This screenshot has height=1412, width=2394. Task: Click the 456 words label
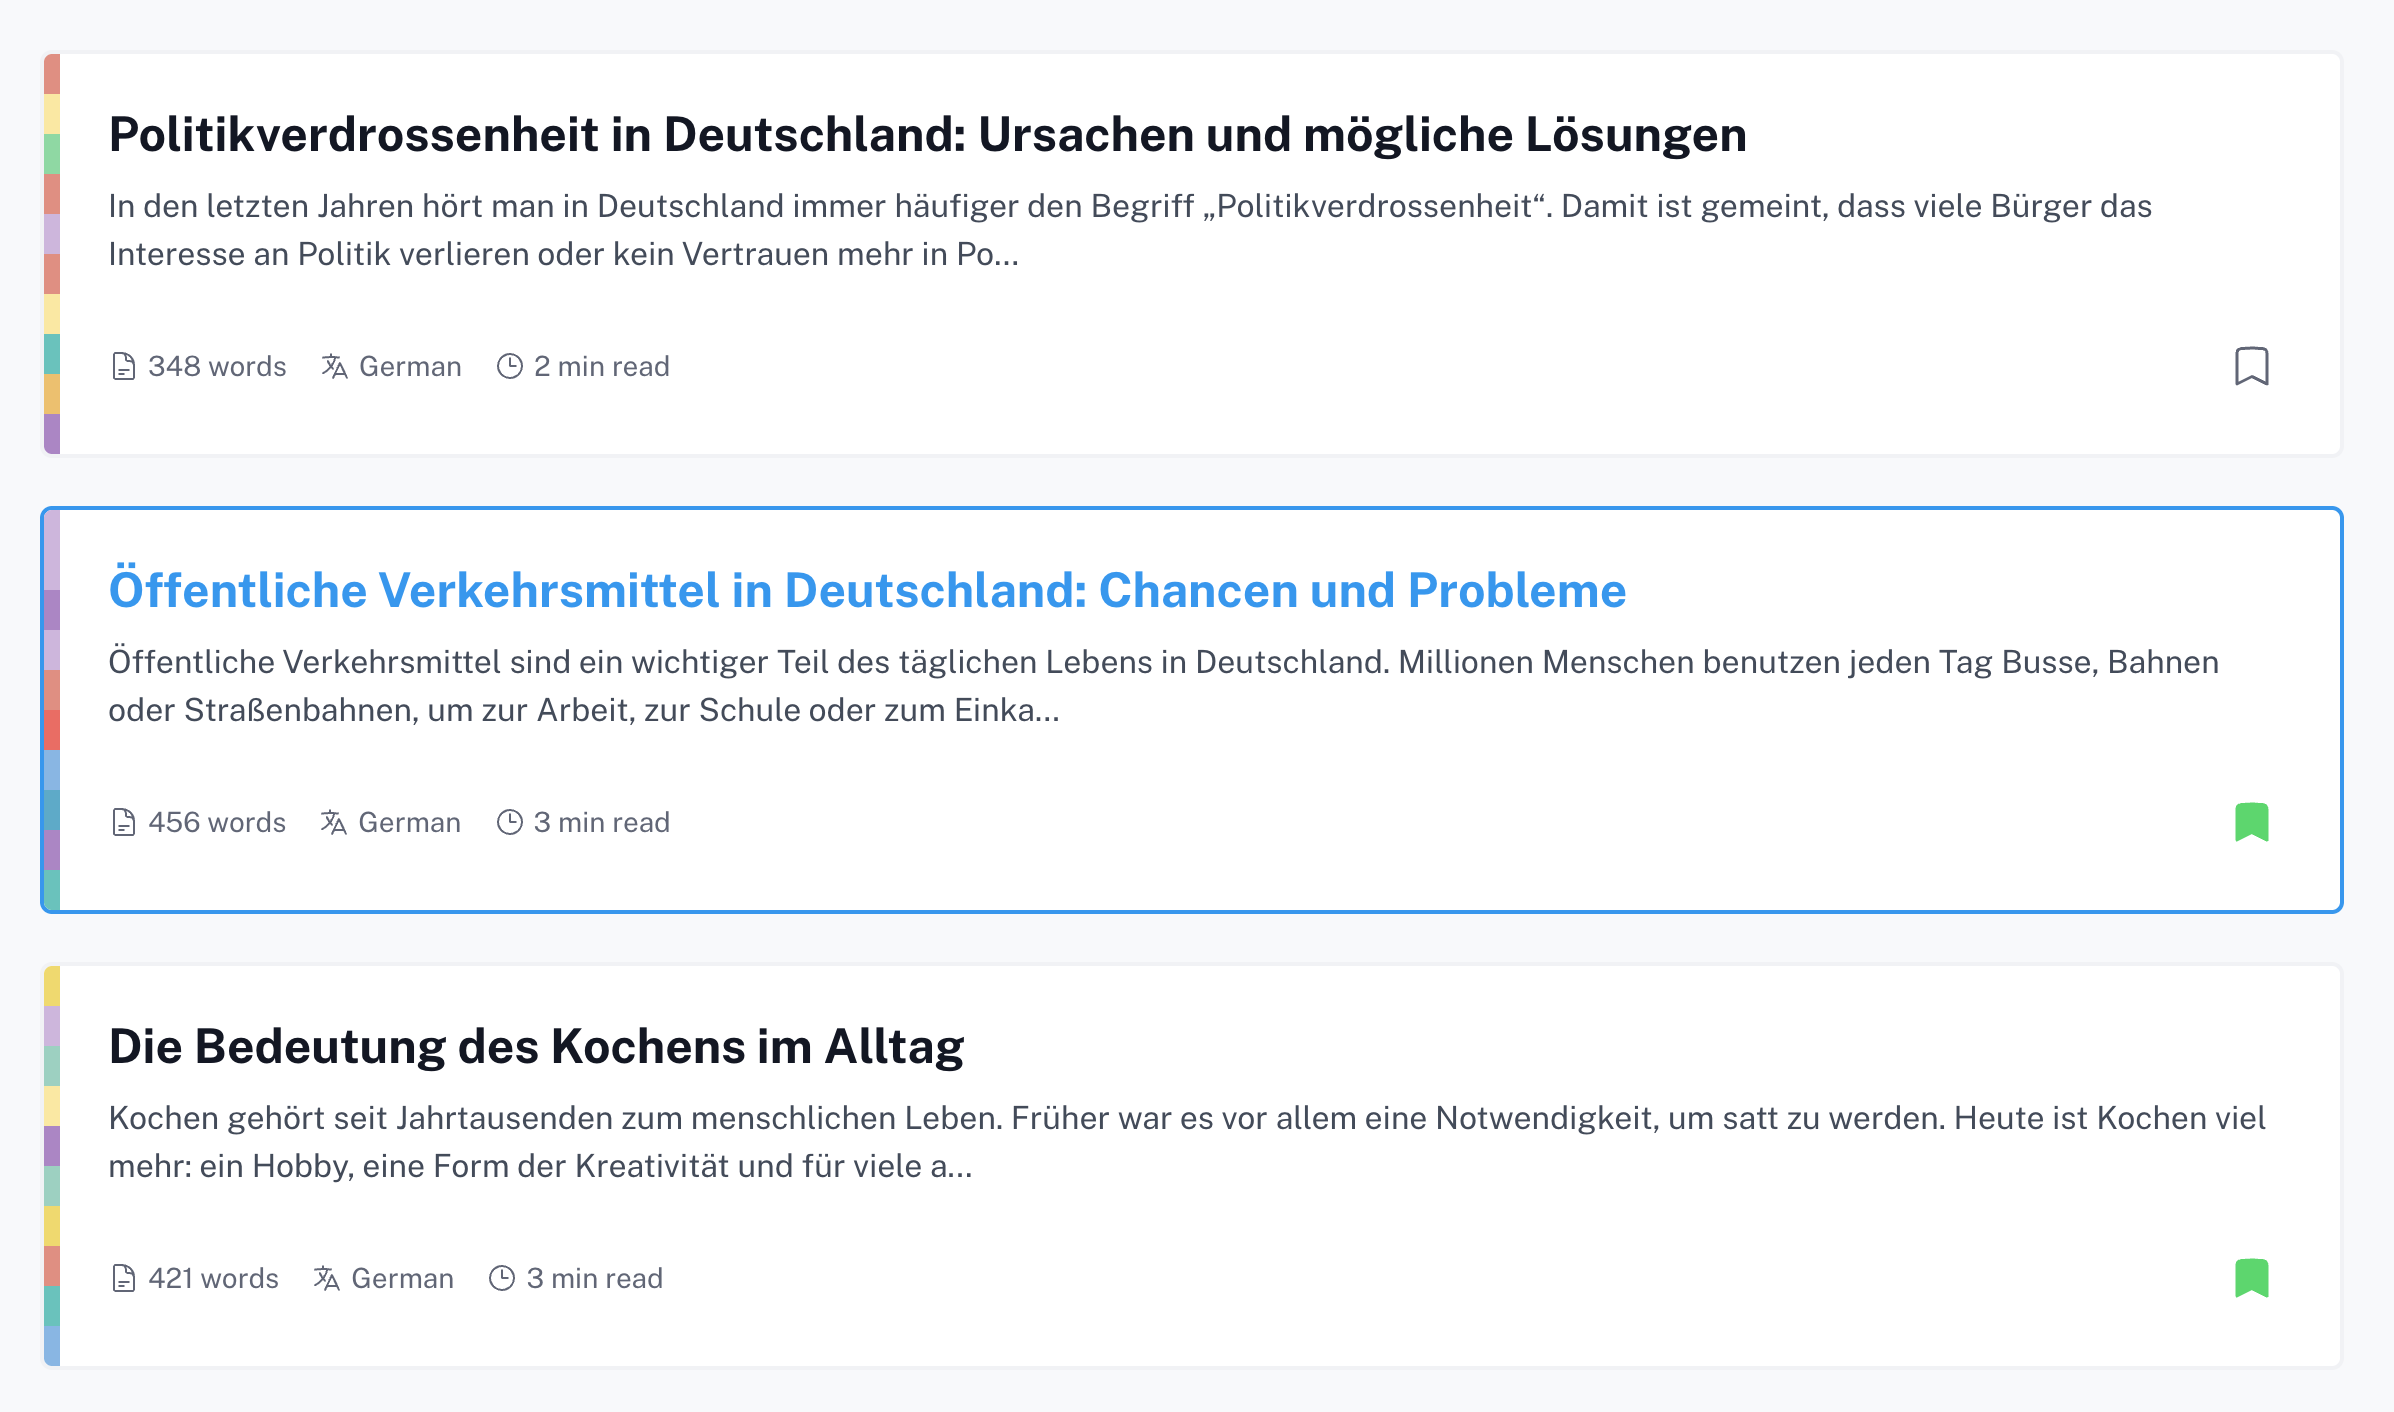pyautogui.click(x=217, y=823)
